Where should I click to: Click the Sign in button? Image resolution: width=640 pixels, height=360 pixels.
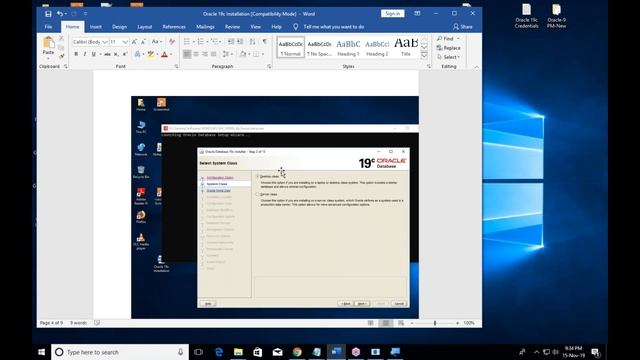click(x=392, y=13)
